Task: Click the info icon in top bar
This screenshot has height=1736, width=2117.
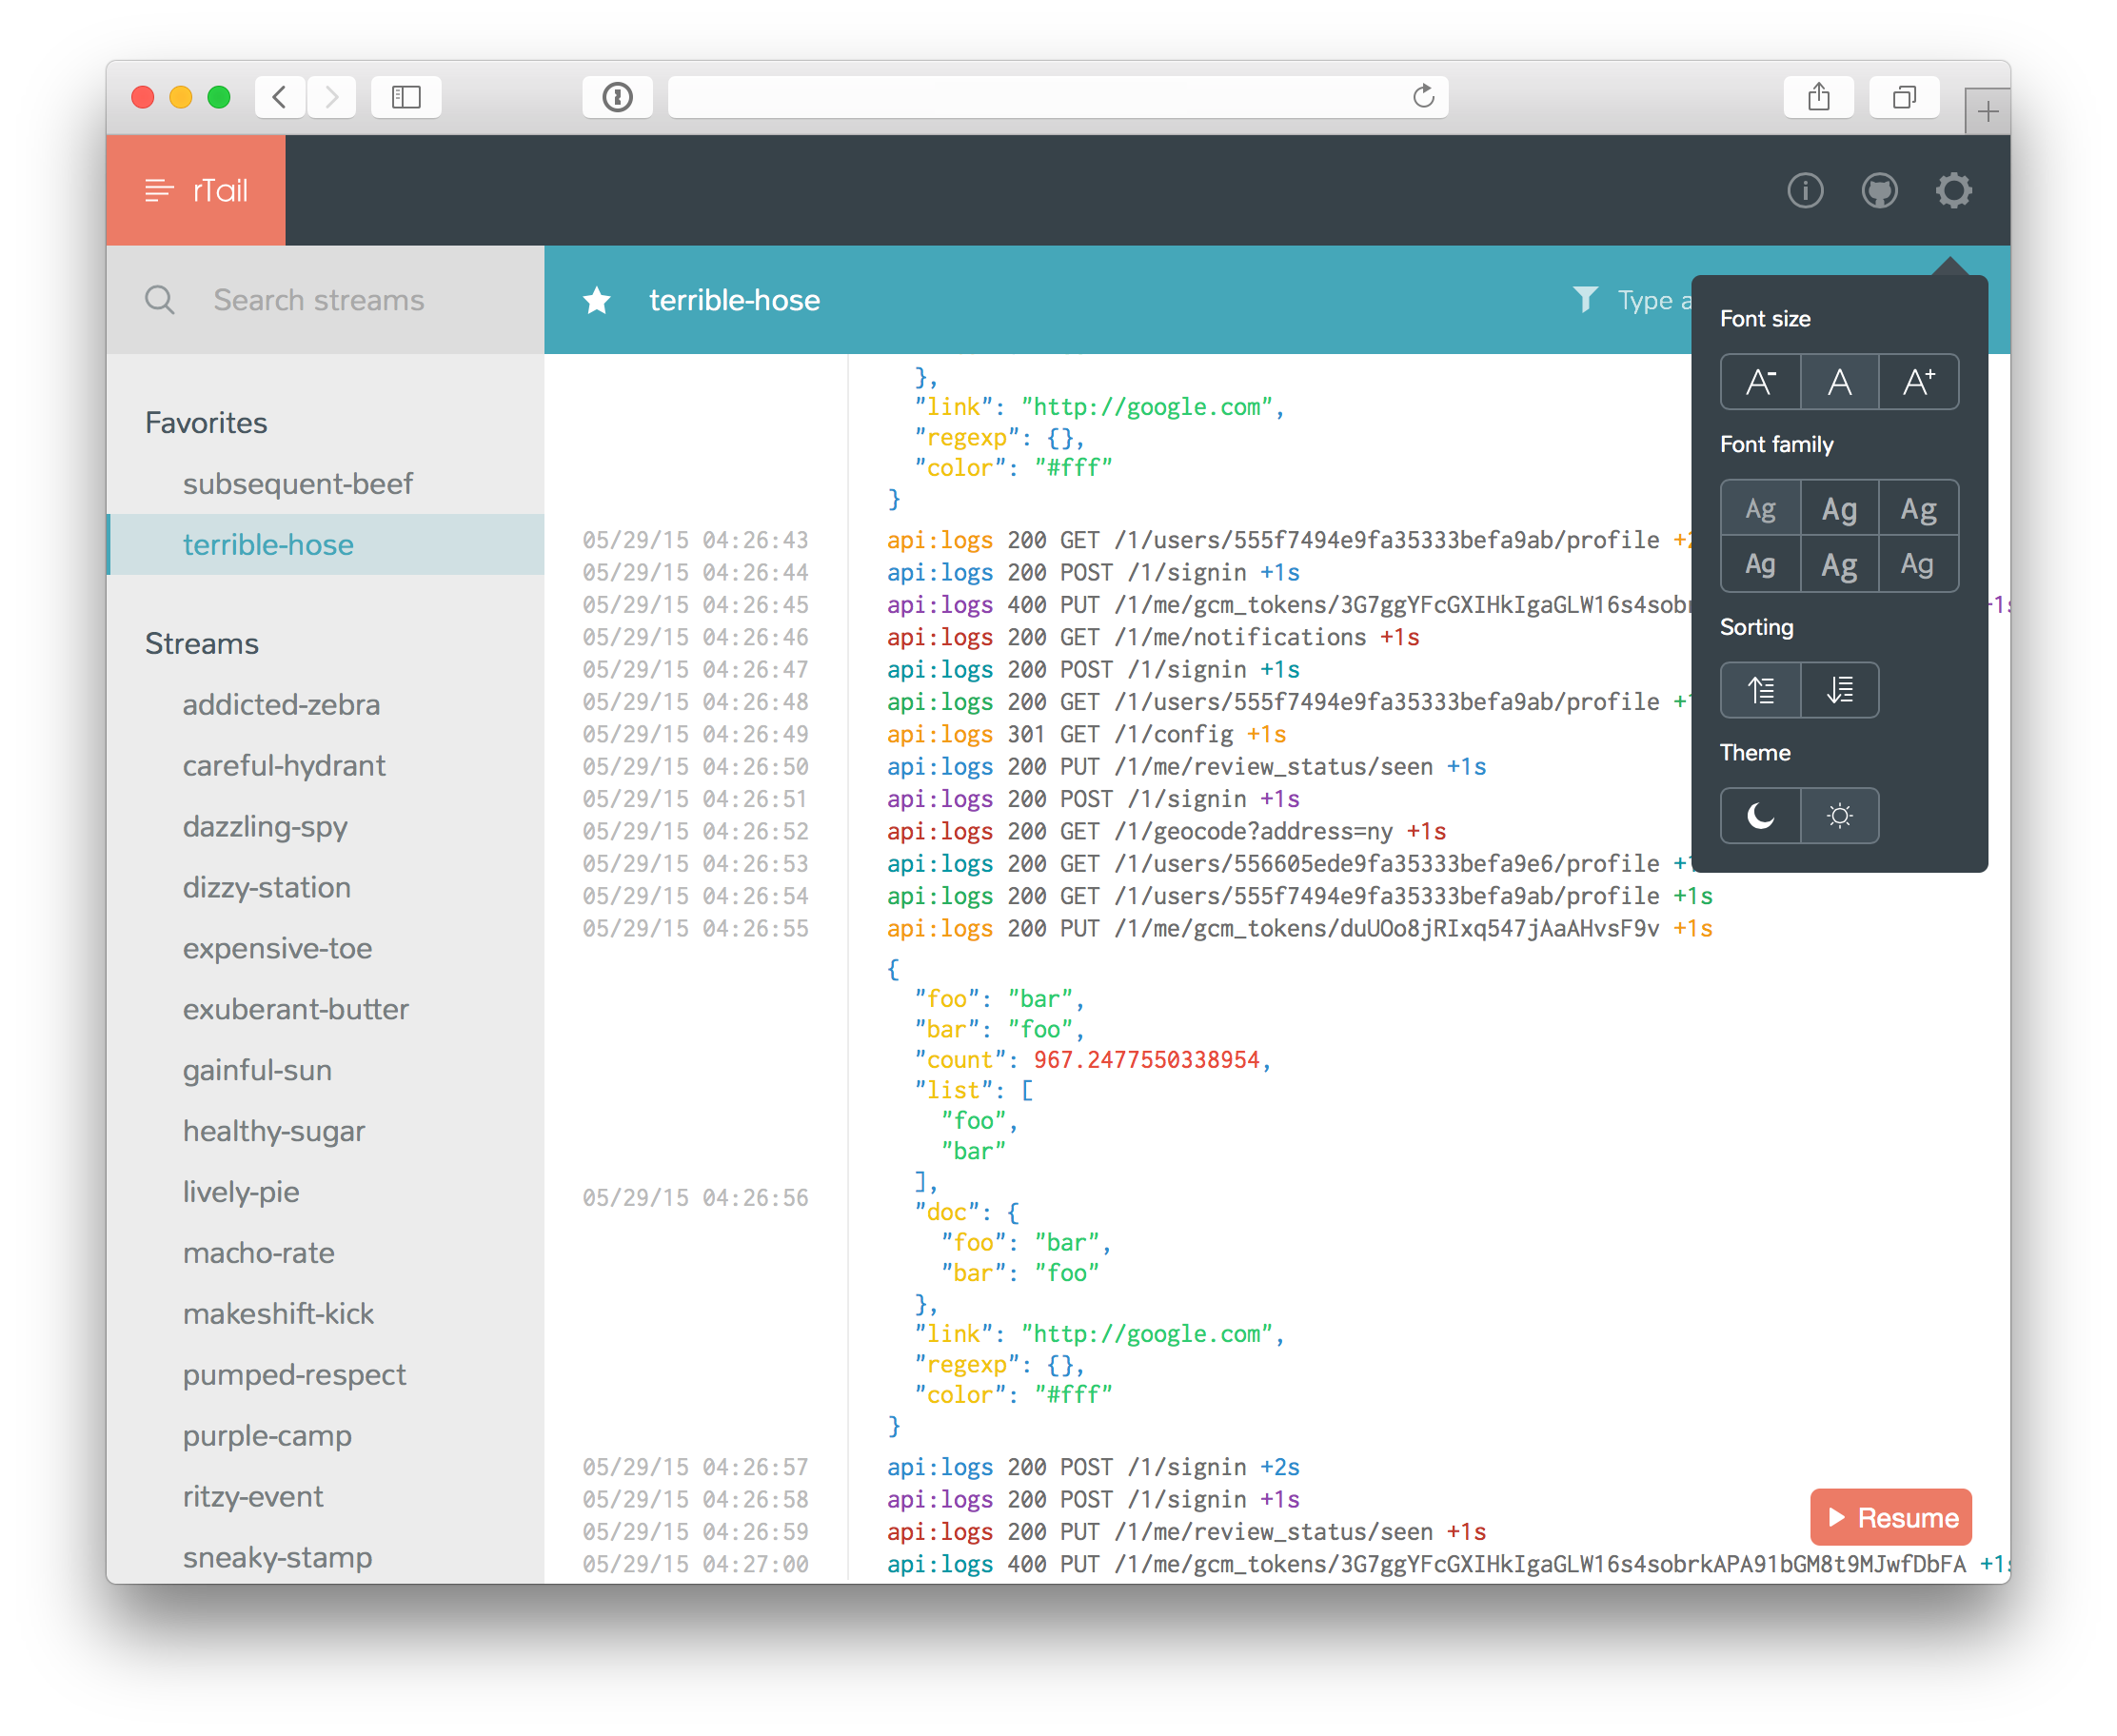Action: (x=1806, y=191)
